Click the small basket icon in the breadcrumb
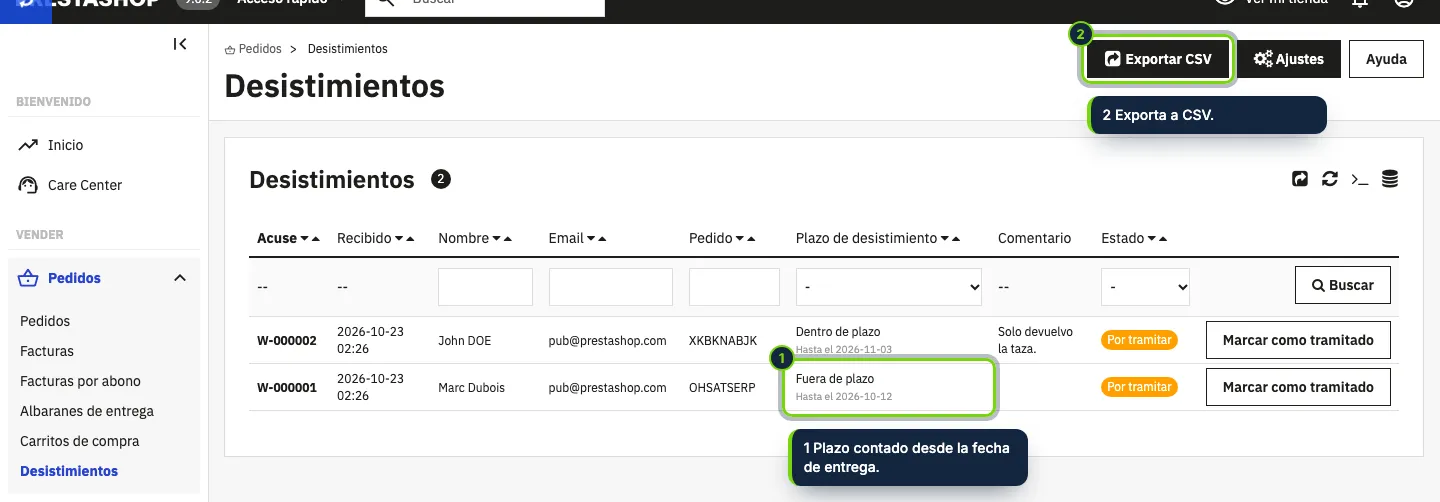The height and width of the screenshot is (502, 1440). click(x=230, y=49)
